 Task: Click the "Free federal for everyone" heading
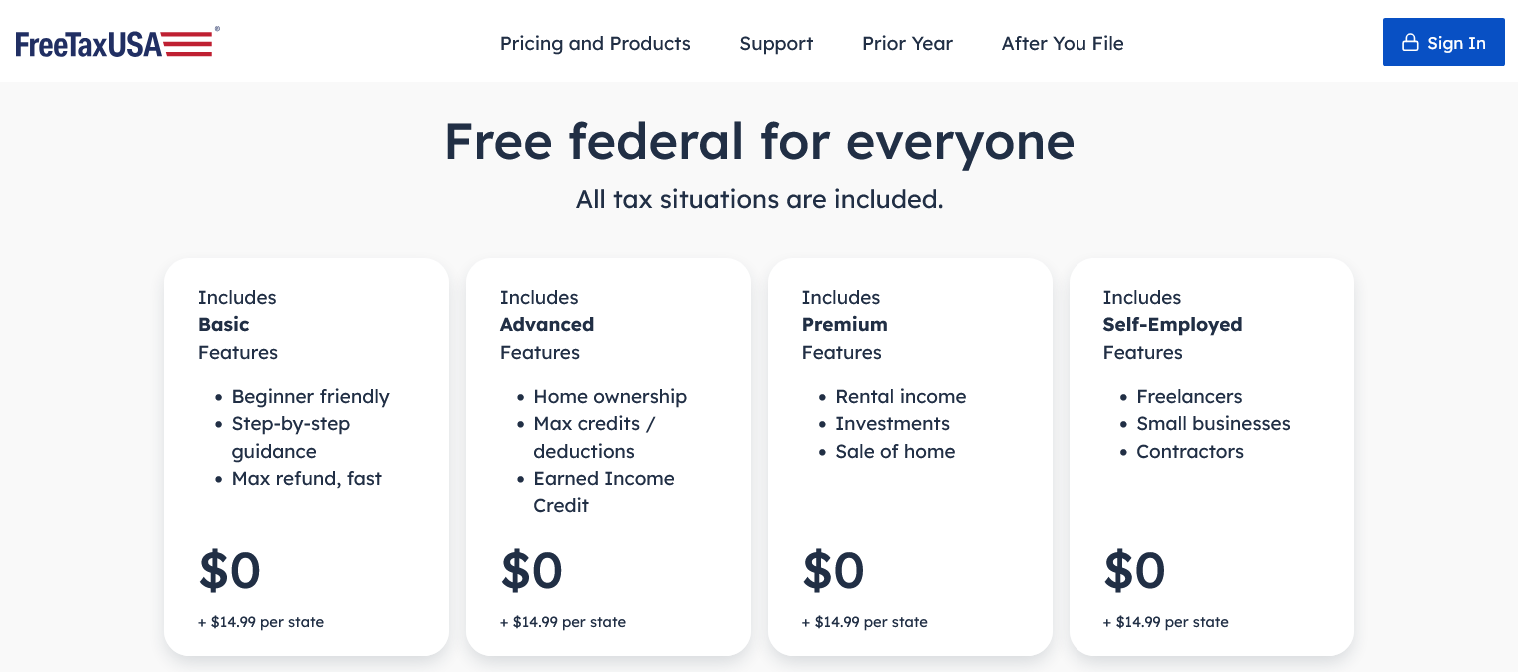pos(759,141)
